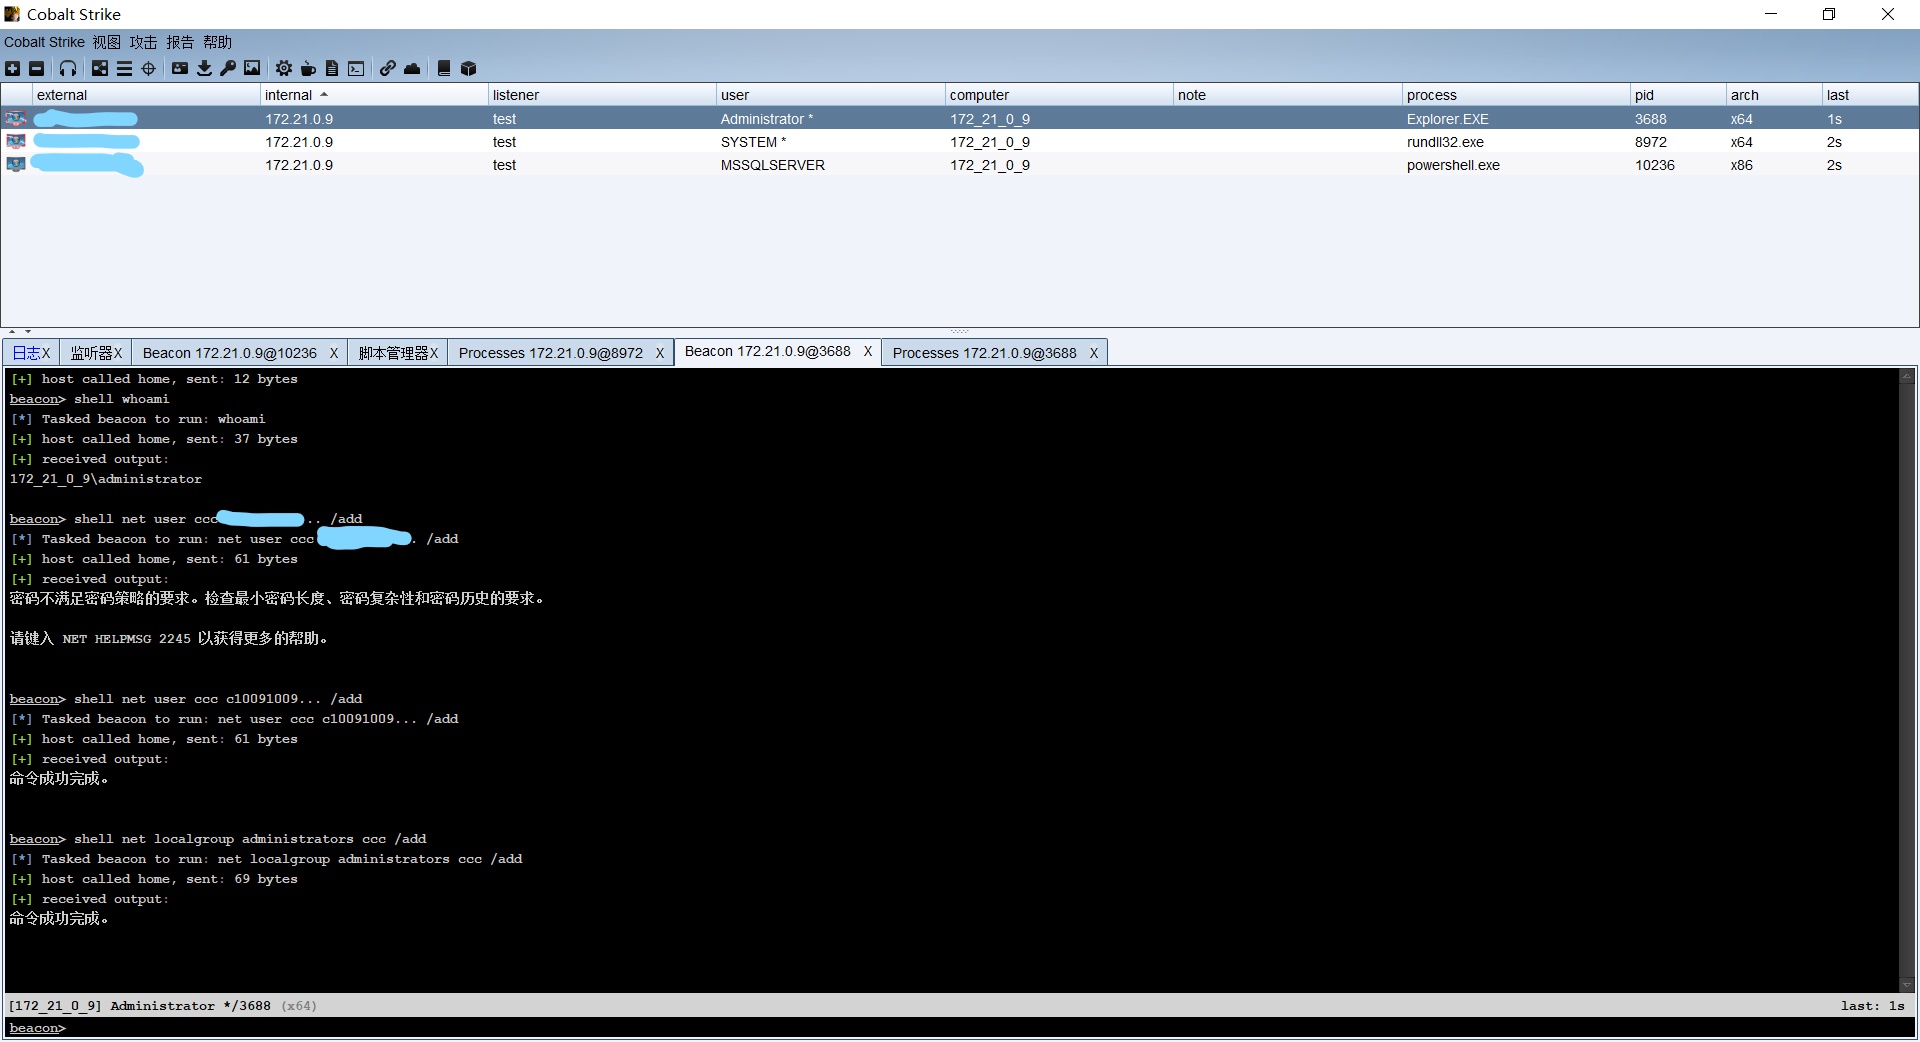Image resolution: width=1920 pixels, height=1042 pixels.
Task: Click the note column header
Action: tap(1288, 95)
